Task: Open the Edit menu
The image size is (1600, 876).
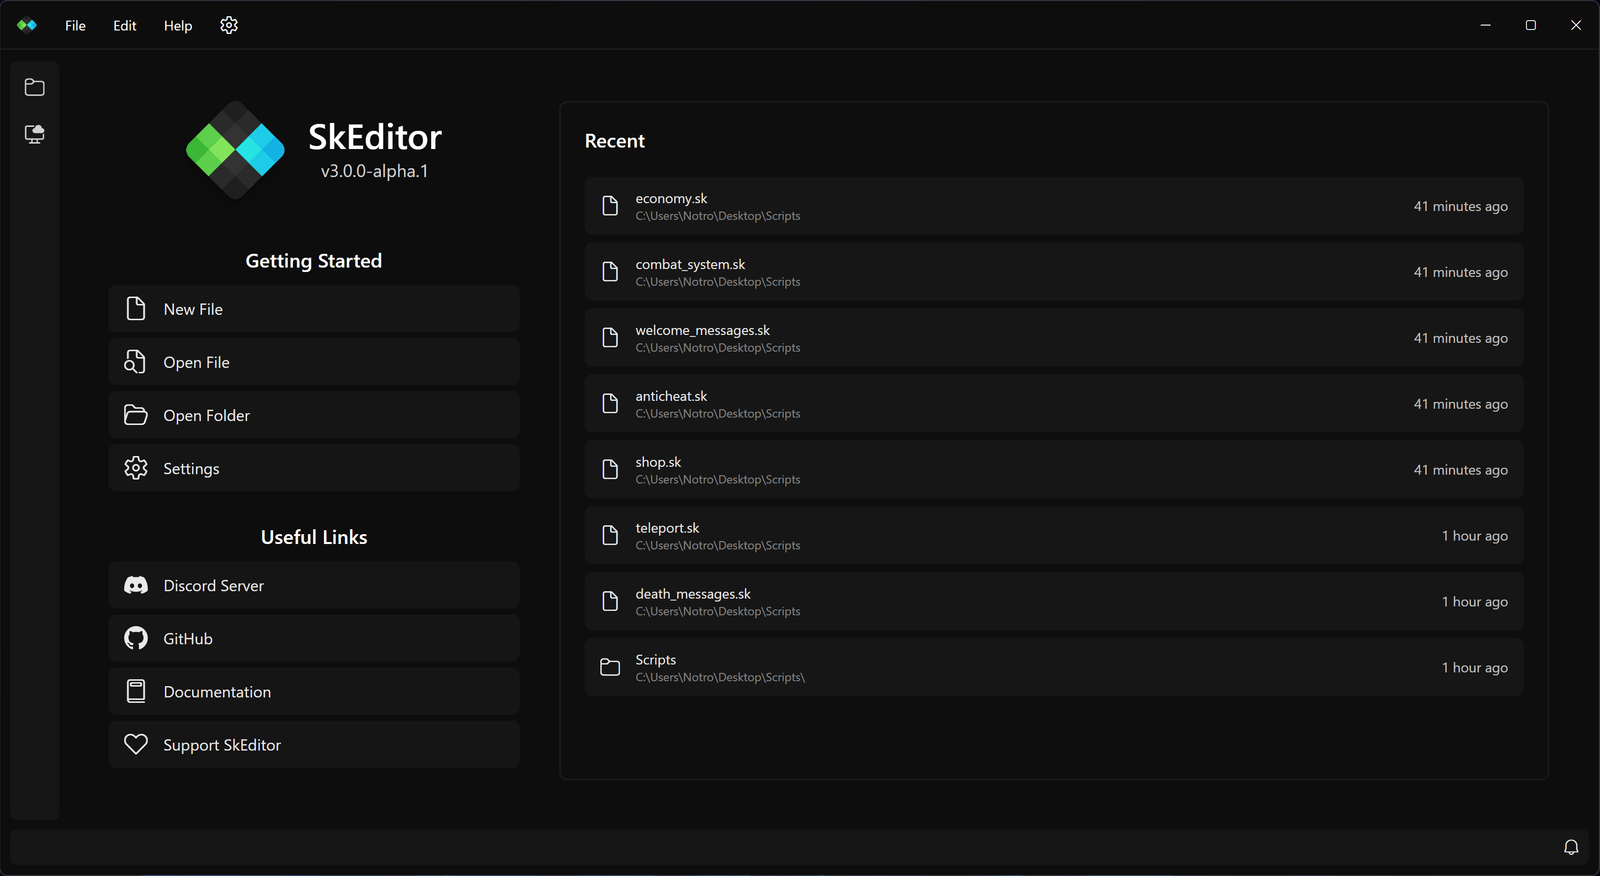Action: point(125,26)
